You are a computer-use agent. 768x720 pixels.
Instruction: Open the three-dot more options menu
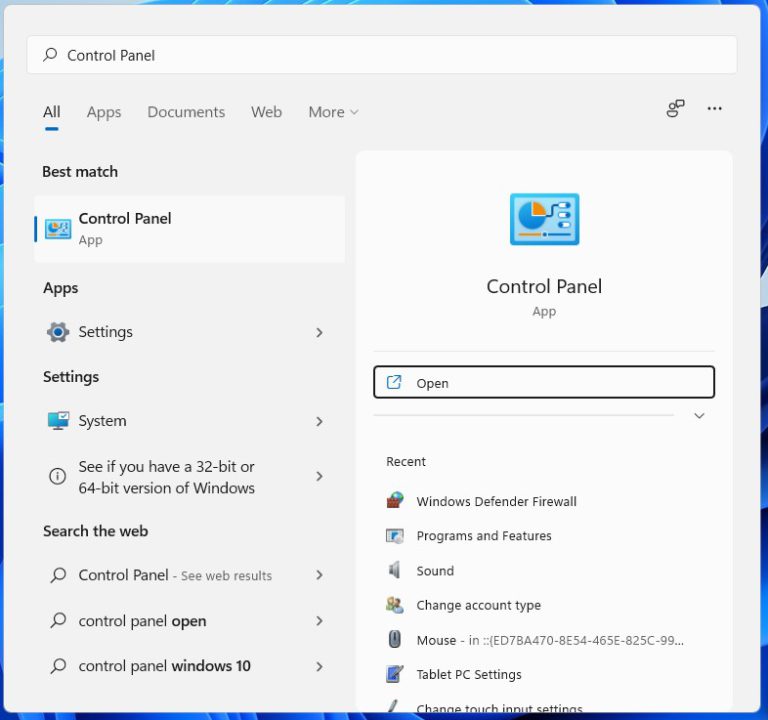click(714, 109)
